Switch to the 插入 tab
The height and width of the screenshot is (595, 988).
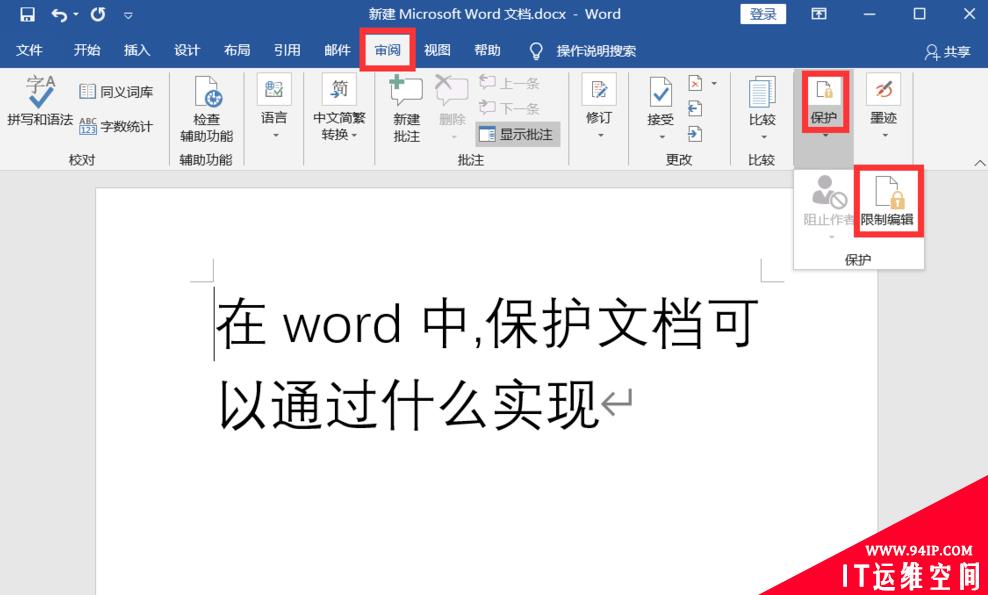137,50
